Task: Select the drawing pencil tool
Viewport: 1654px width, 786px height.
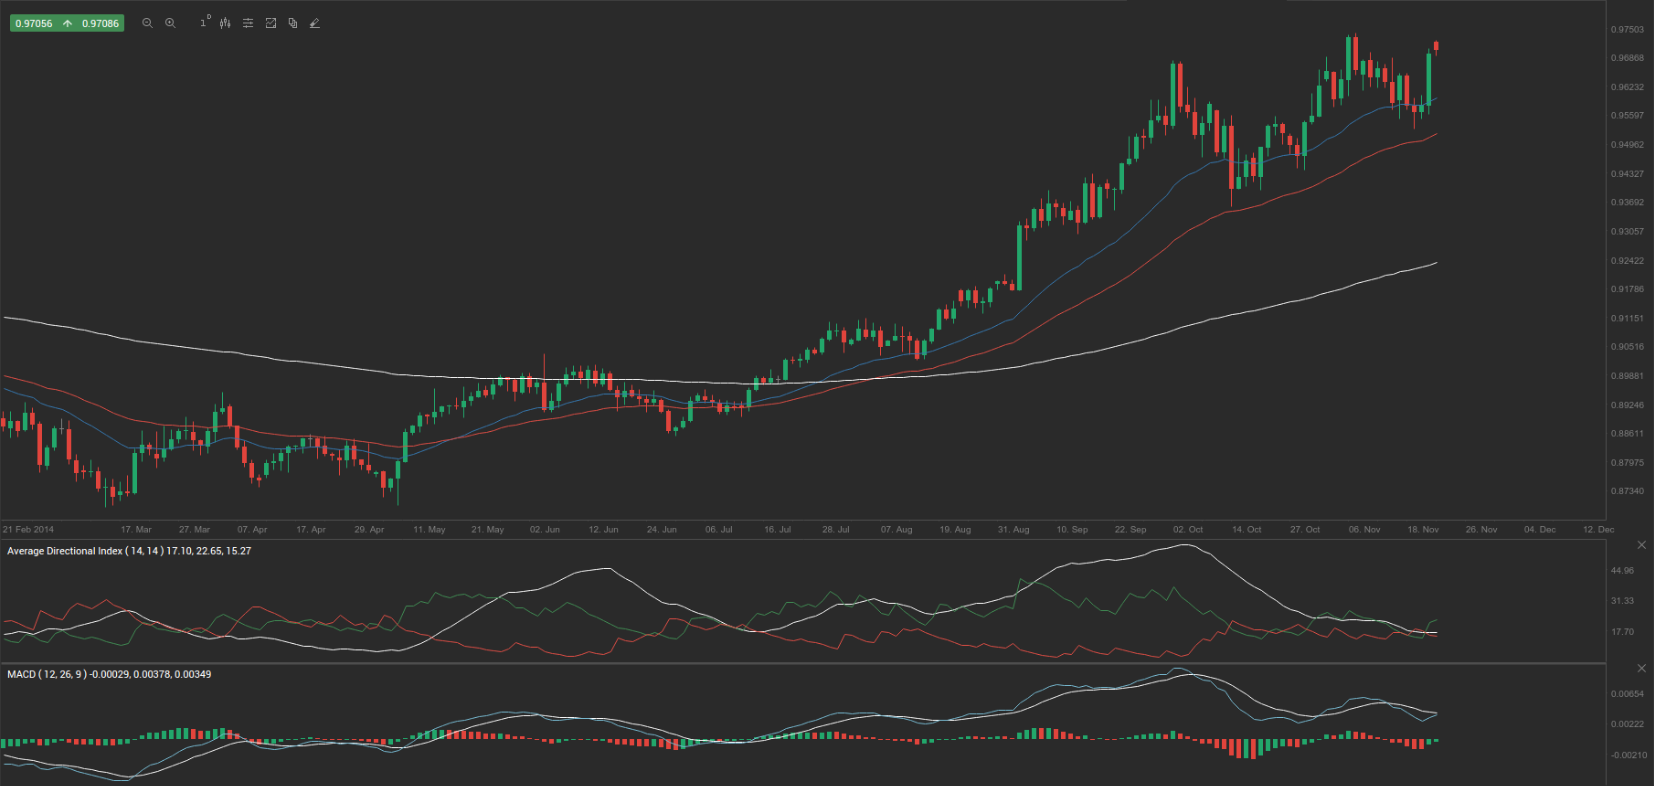Action: tap(315, 23)
